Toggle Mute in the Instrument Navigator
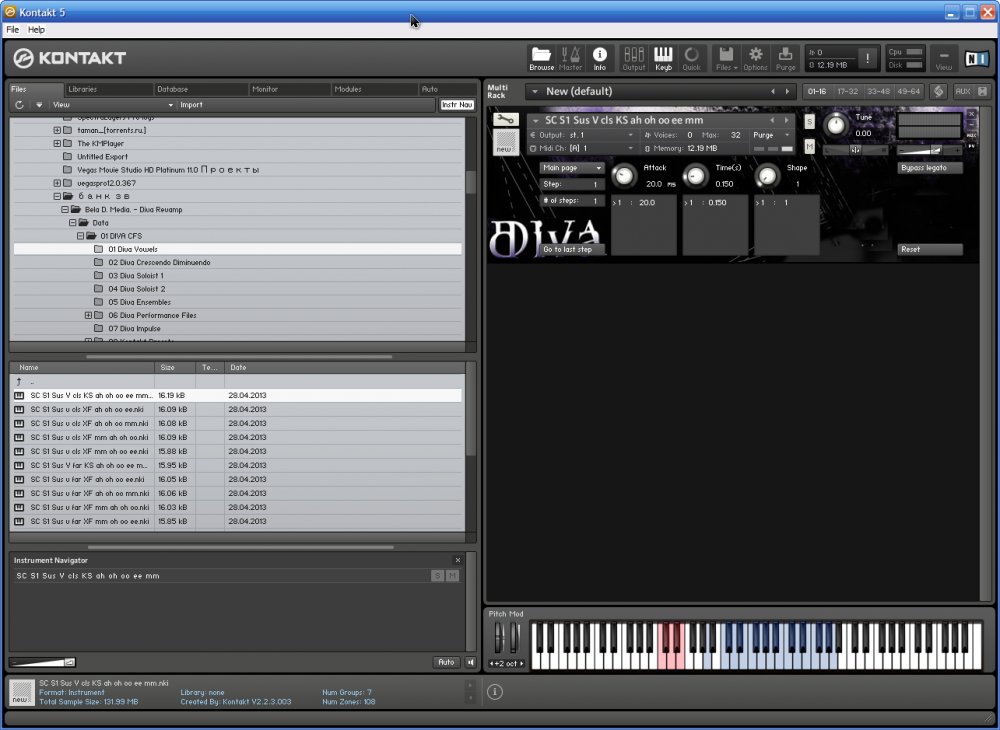The image size is (1000, 730). (x=452, y=576)
